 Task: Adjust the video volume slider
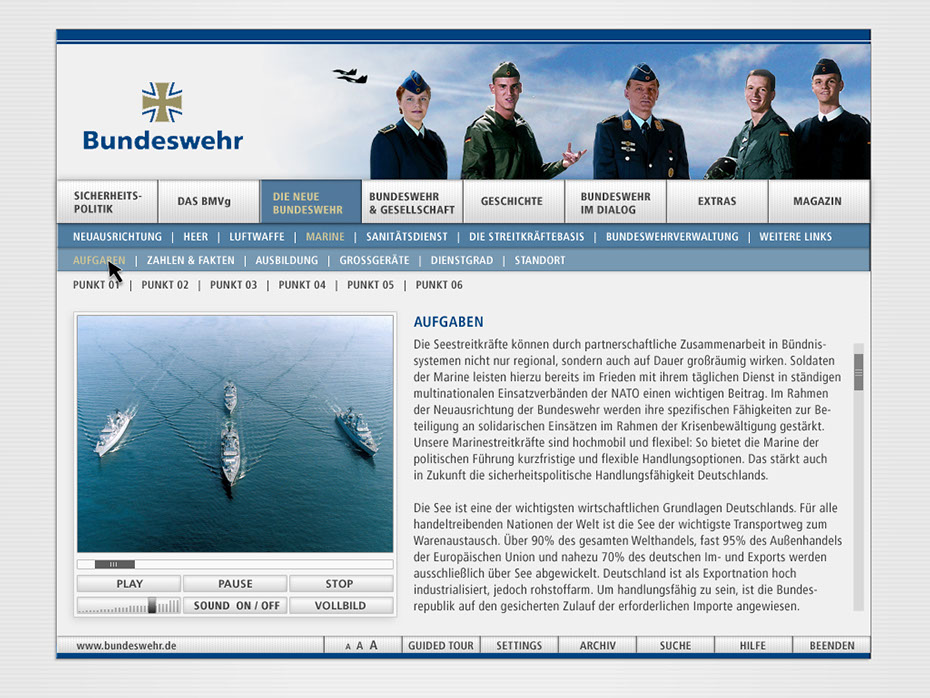152,606
